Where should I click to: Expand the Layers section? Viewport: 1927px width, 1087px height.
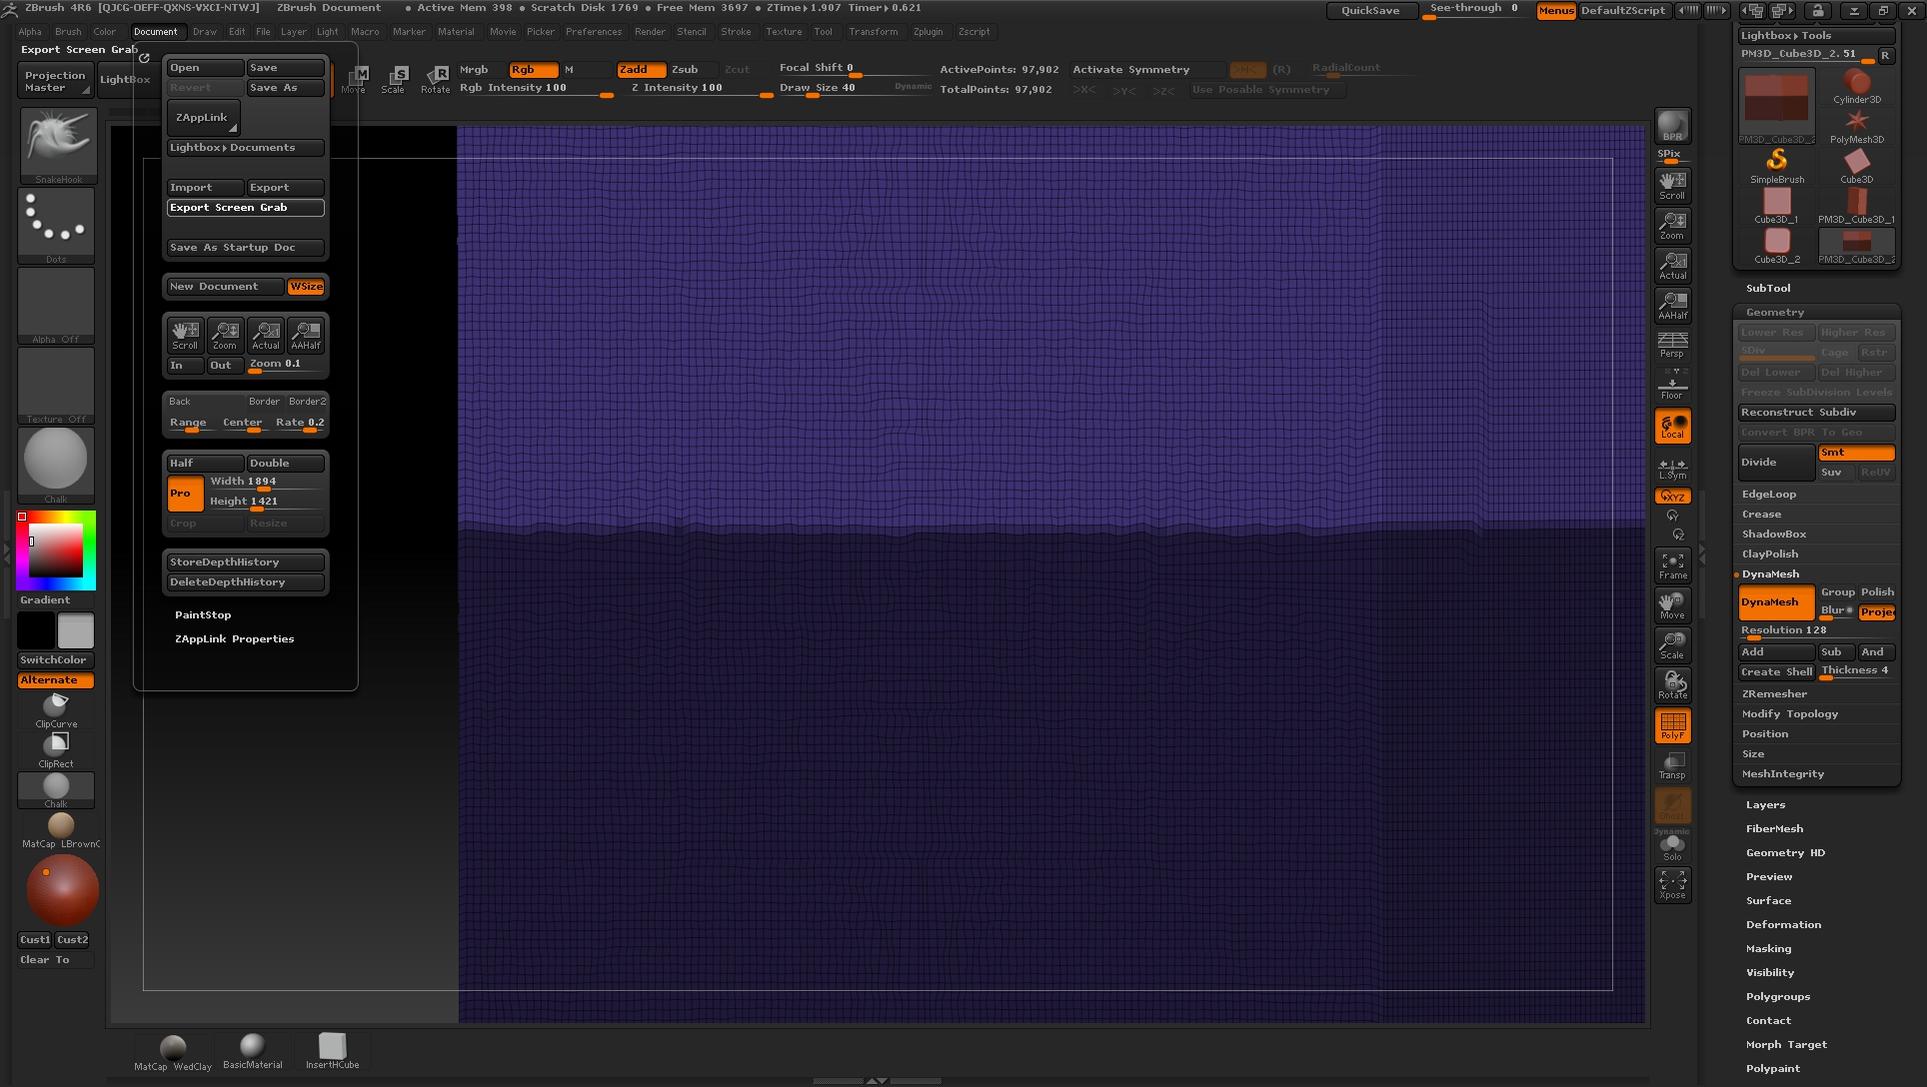(1765, 804)
